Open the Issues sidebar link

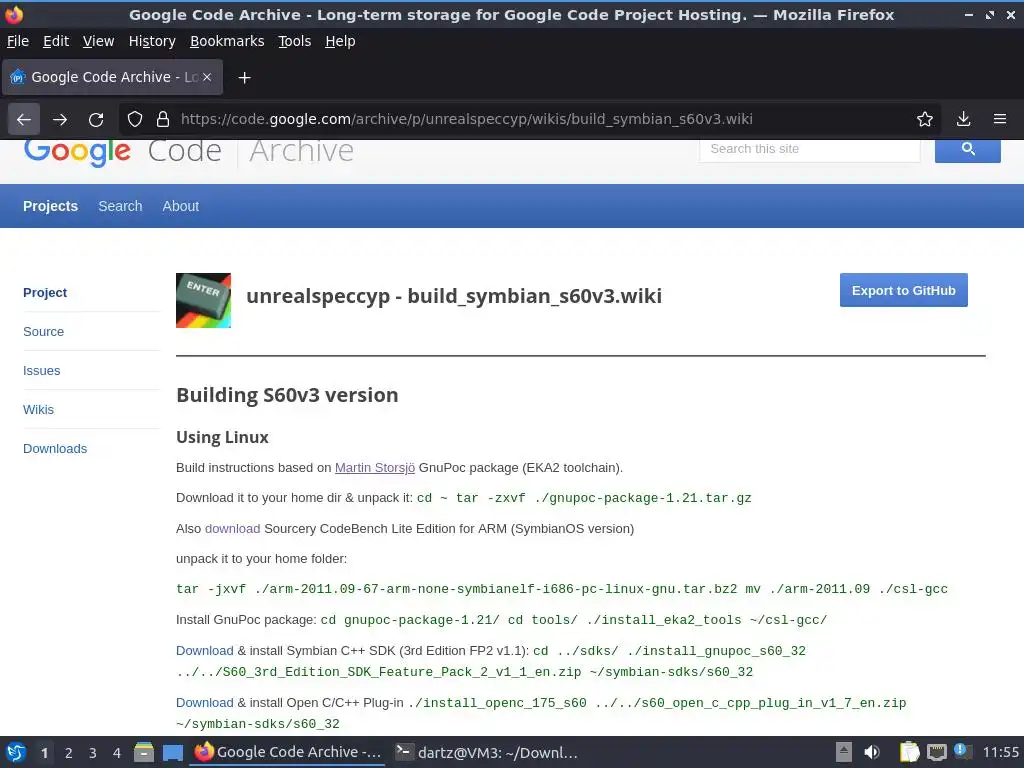coord(42,371)
